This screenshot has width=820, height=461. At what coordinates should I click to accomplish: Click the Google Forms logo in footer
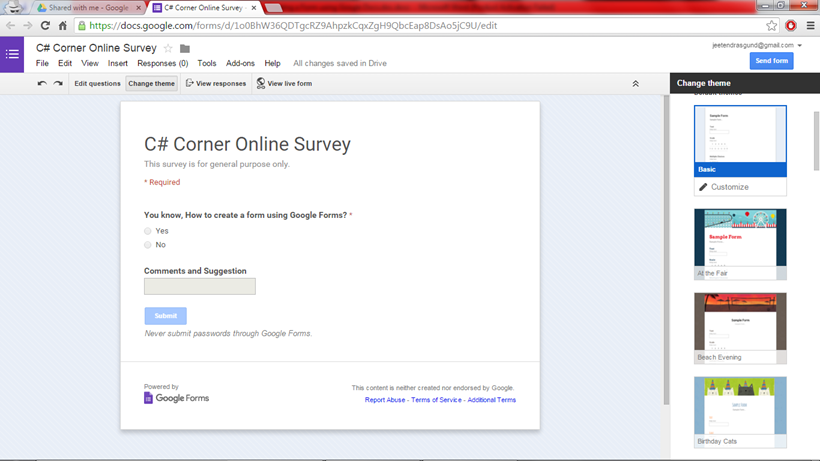[176, 398]
